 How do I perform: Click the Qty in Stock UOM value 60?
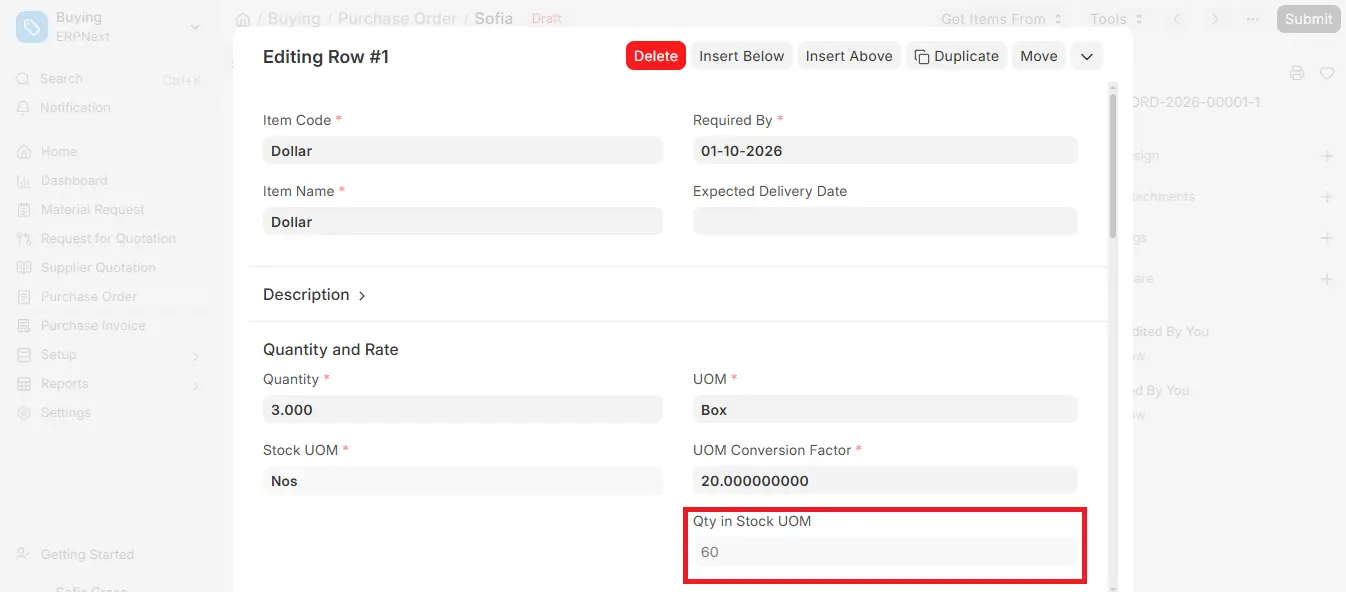885,552
